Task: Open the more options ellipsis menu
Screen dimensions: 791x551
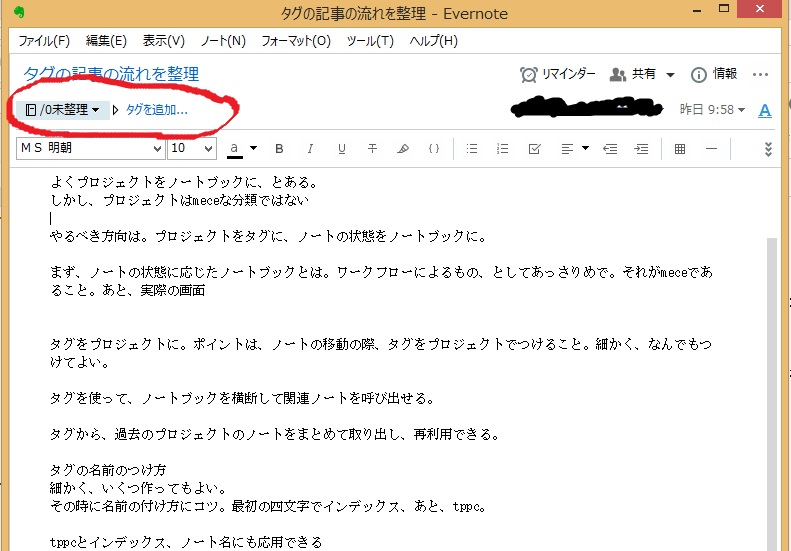Action: click(x=760, y=74)
